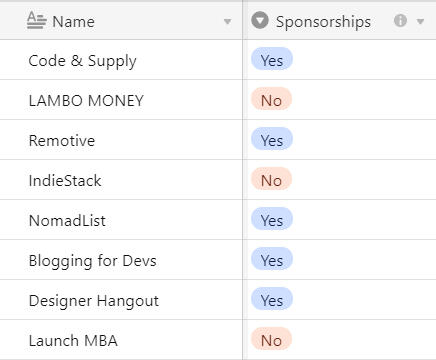
Task: Click the Yes tag for Remotive
Action: pyautogui.click(x=272, y=139)
